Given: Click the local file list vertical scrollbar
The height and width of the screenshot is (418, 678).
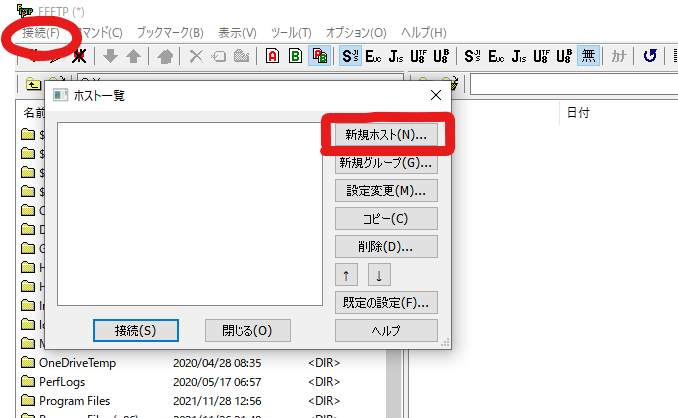Looking at the screenshot, I should coord(394,383).
